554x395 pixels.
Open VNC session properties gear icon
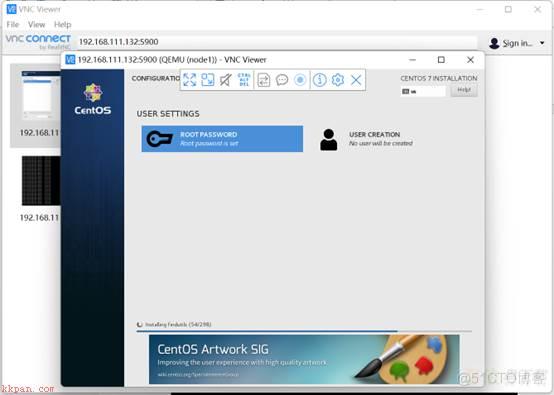338,80
